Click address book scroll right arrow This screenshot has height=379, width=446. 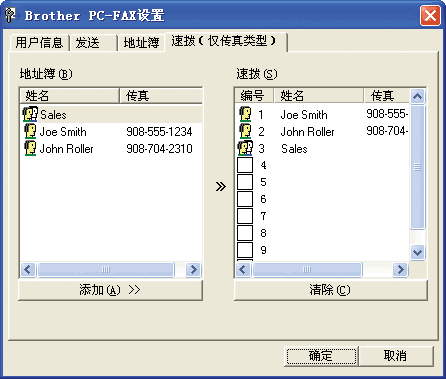[193, 269]
